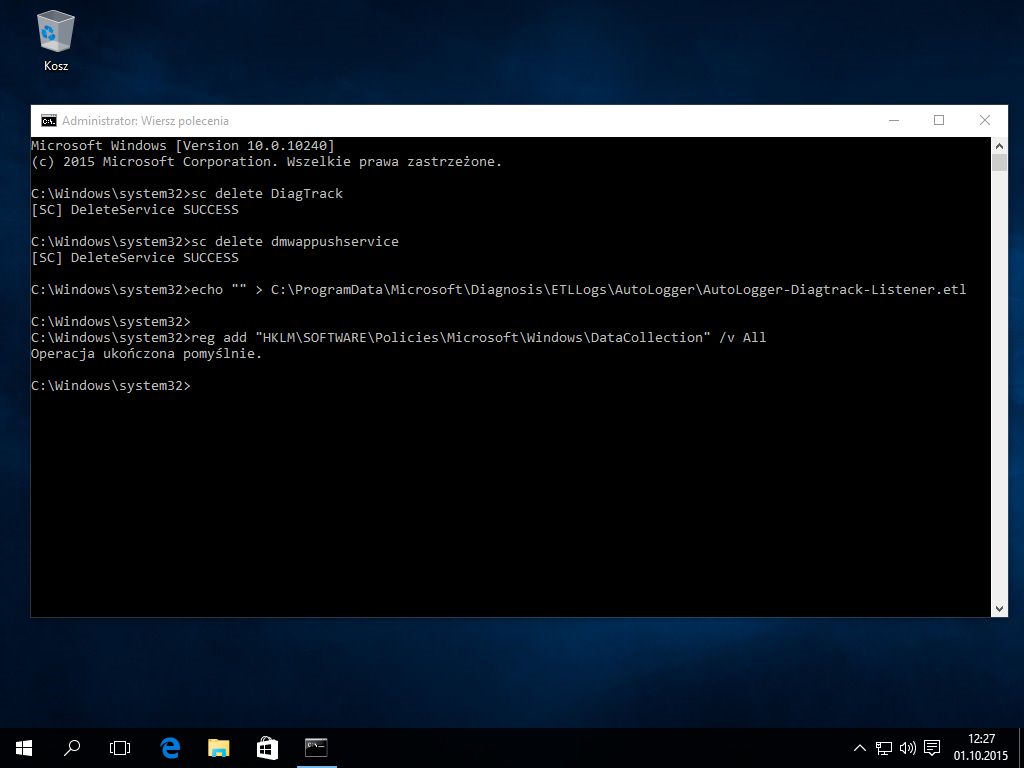Click the 'sc delete dmwappushservice' command line
This screenshot has width=1024, height=768.
(215, 242)
